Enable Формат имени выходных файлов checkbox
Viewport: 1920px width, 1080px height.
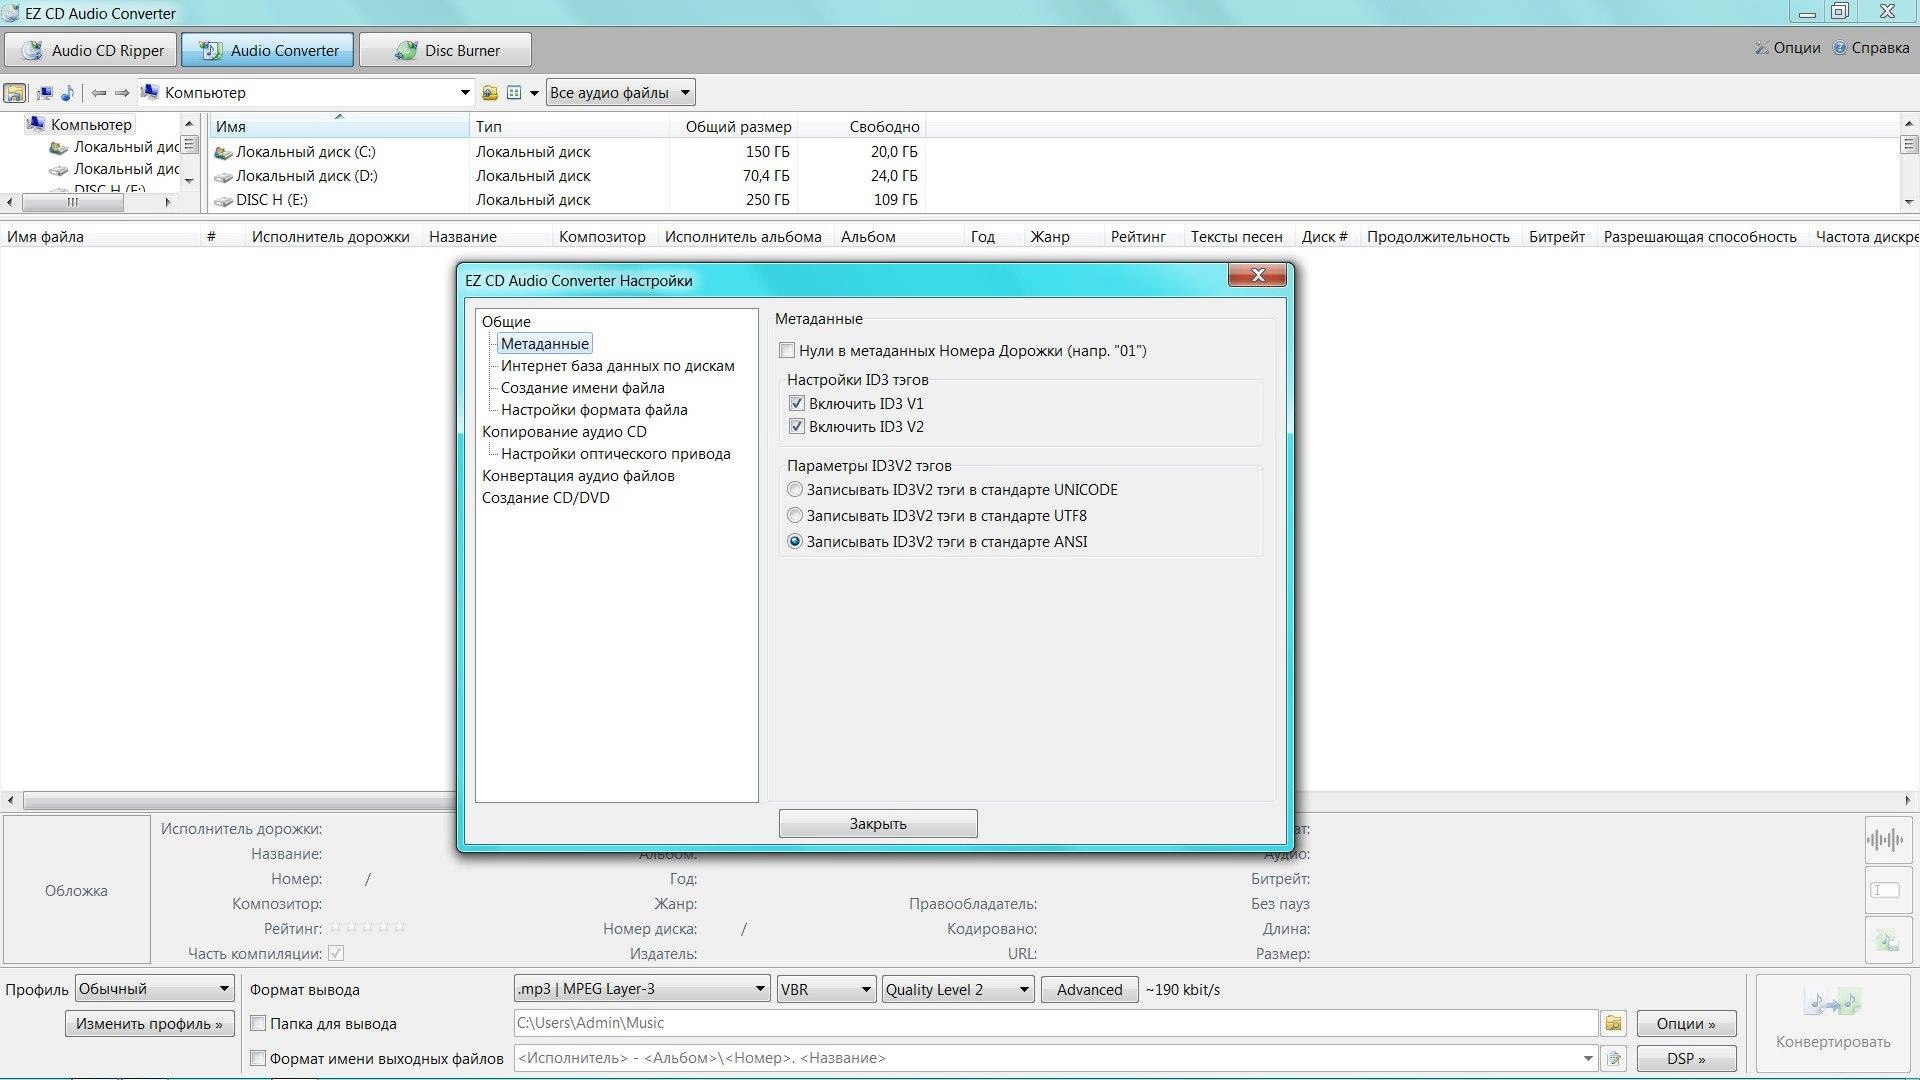click(x=258, y=1058)
